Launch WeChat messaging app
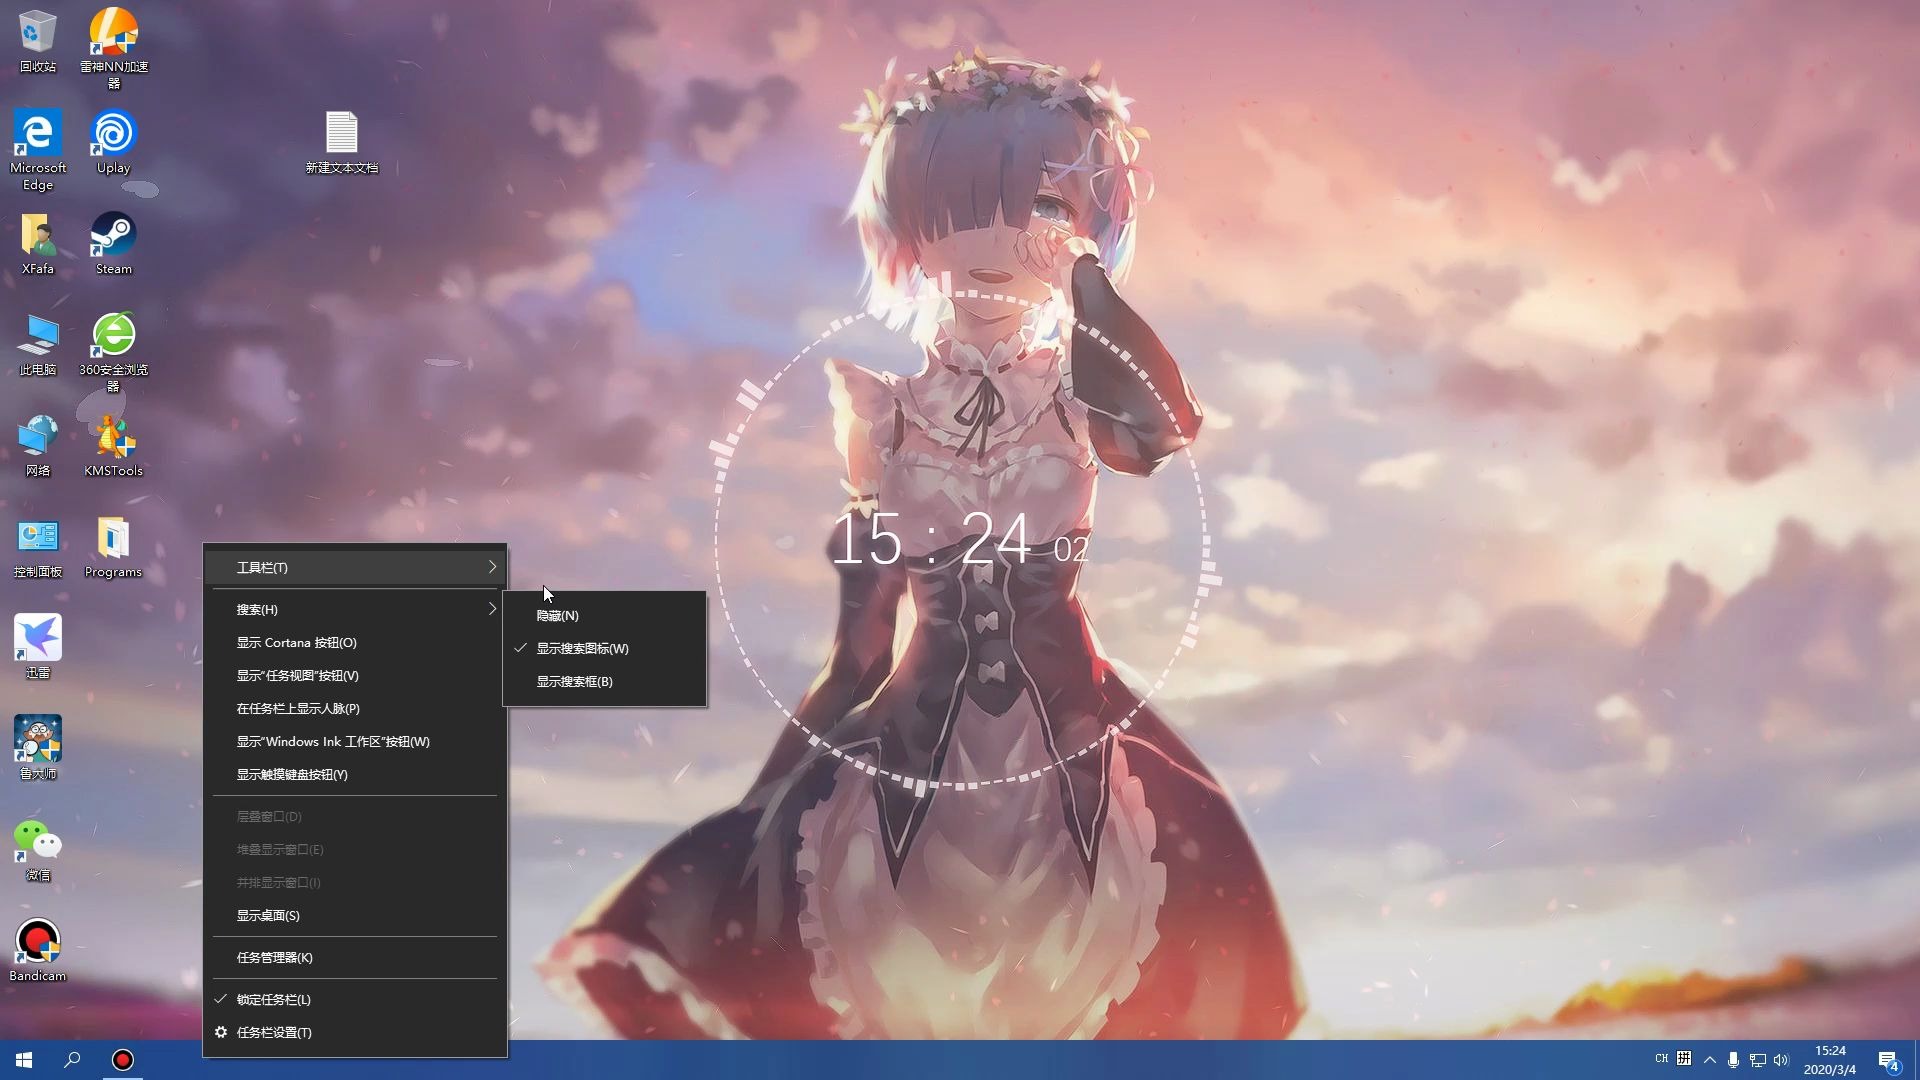The height and width of the screenshot is (1080, 1920). point(36,840)
